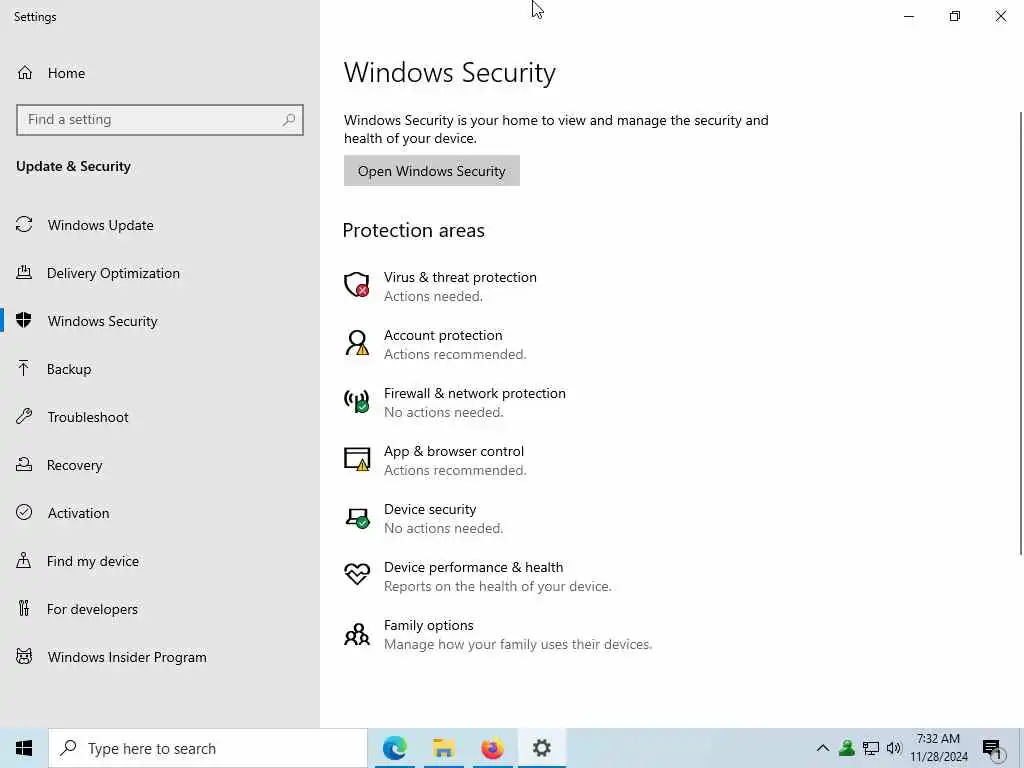Open Account protection link
This screenshot has height=768, width=1024.
tap(443, 335)
